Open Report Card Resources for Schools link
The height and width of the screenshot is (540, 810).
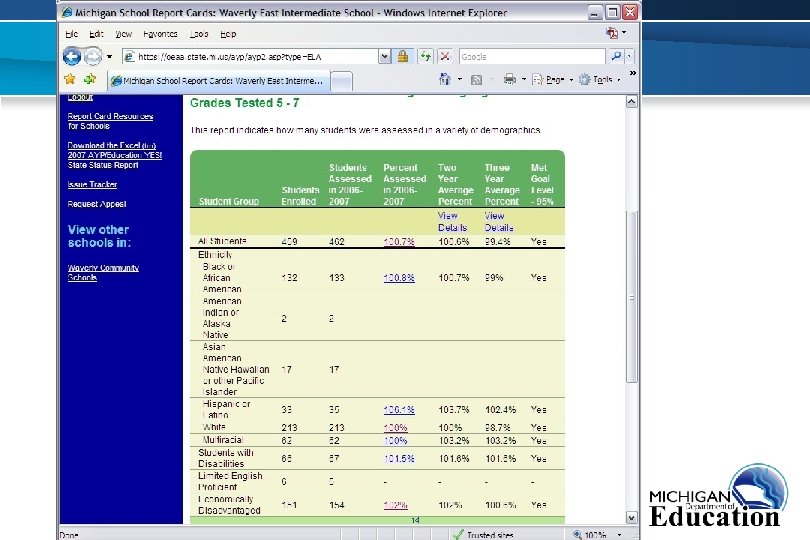(x=110, y=121)
